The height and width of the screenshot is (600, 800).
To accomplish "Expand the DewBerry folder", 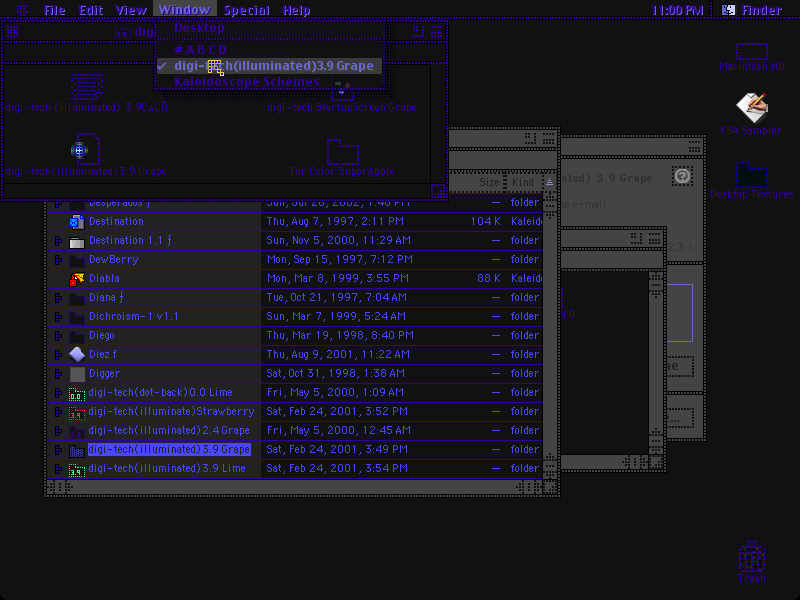I will 58,260.
